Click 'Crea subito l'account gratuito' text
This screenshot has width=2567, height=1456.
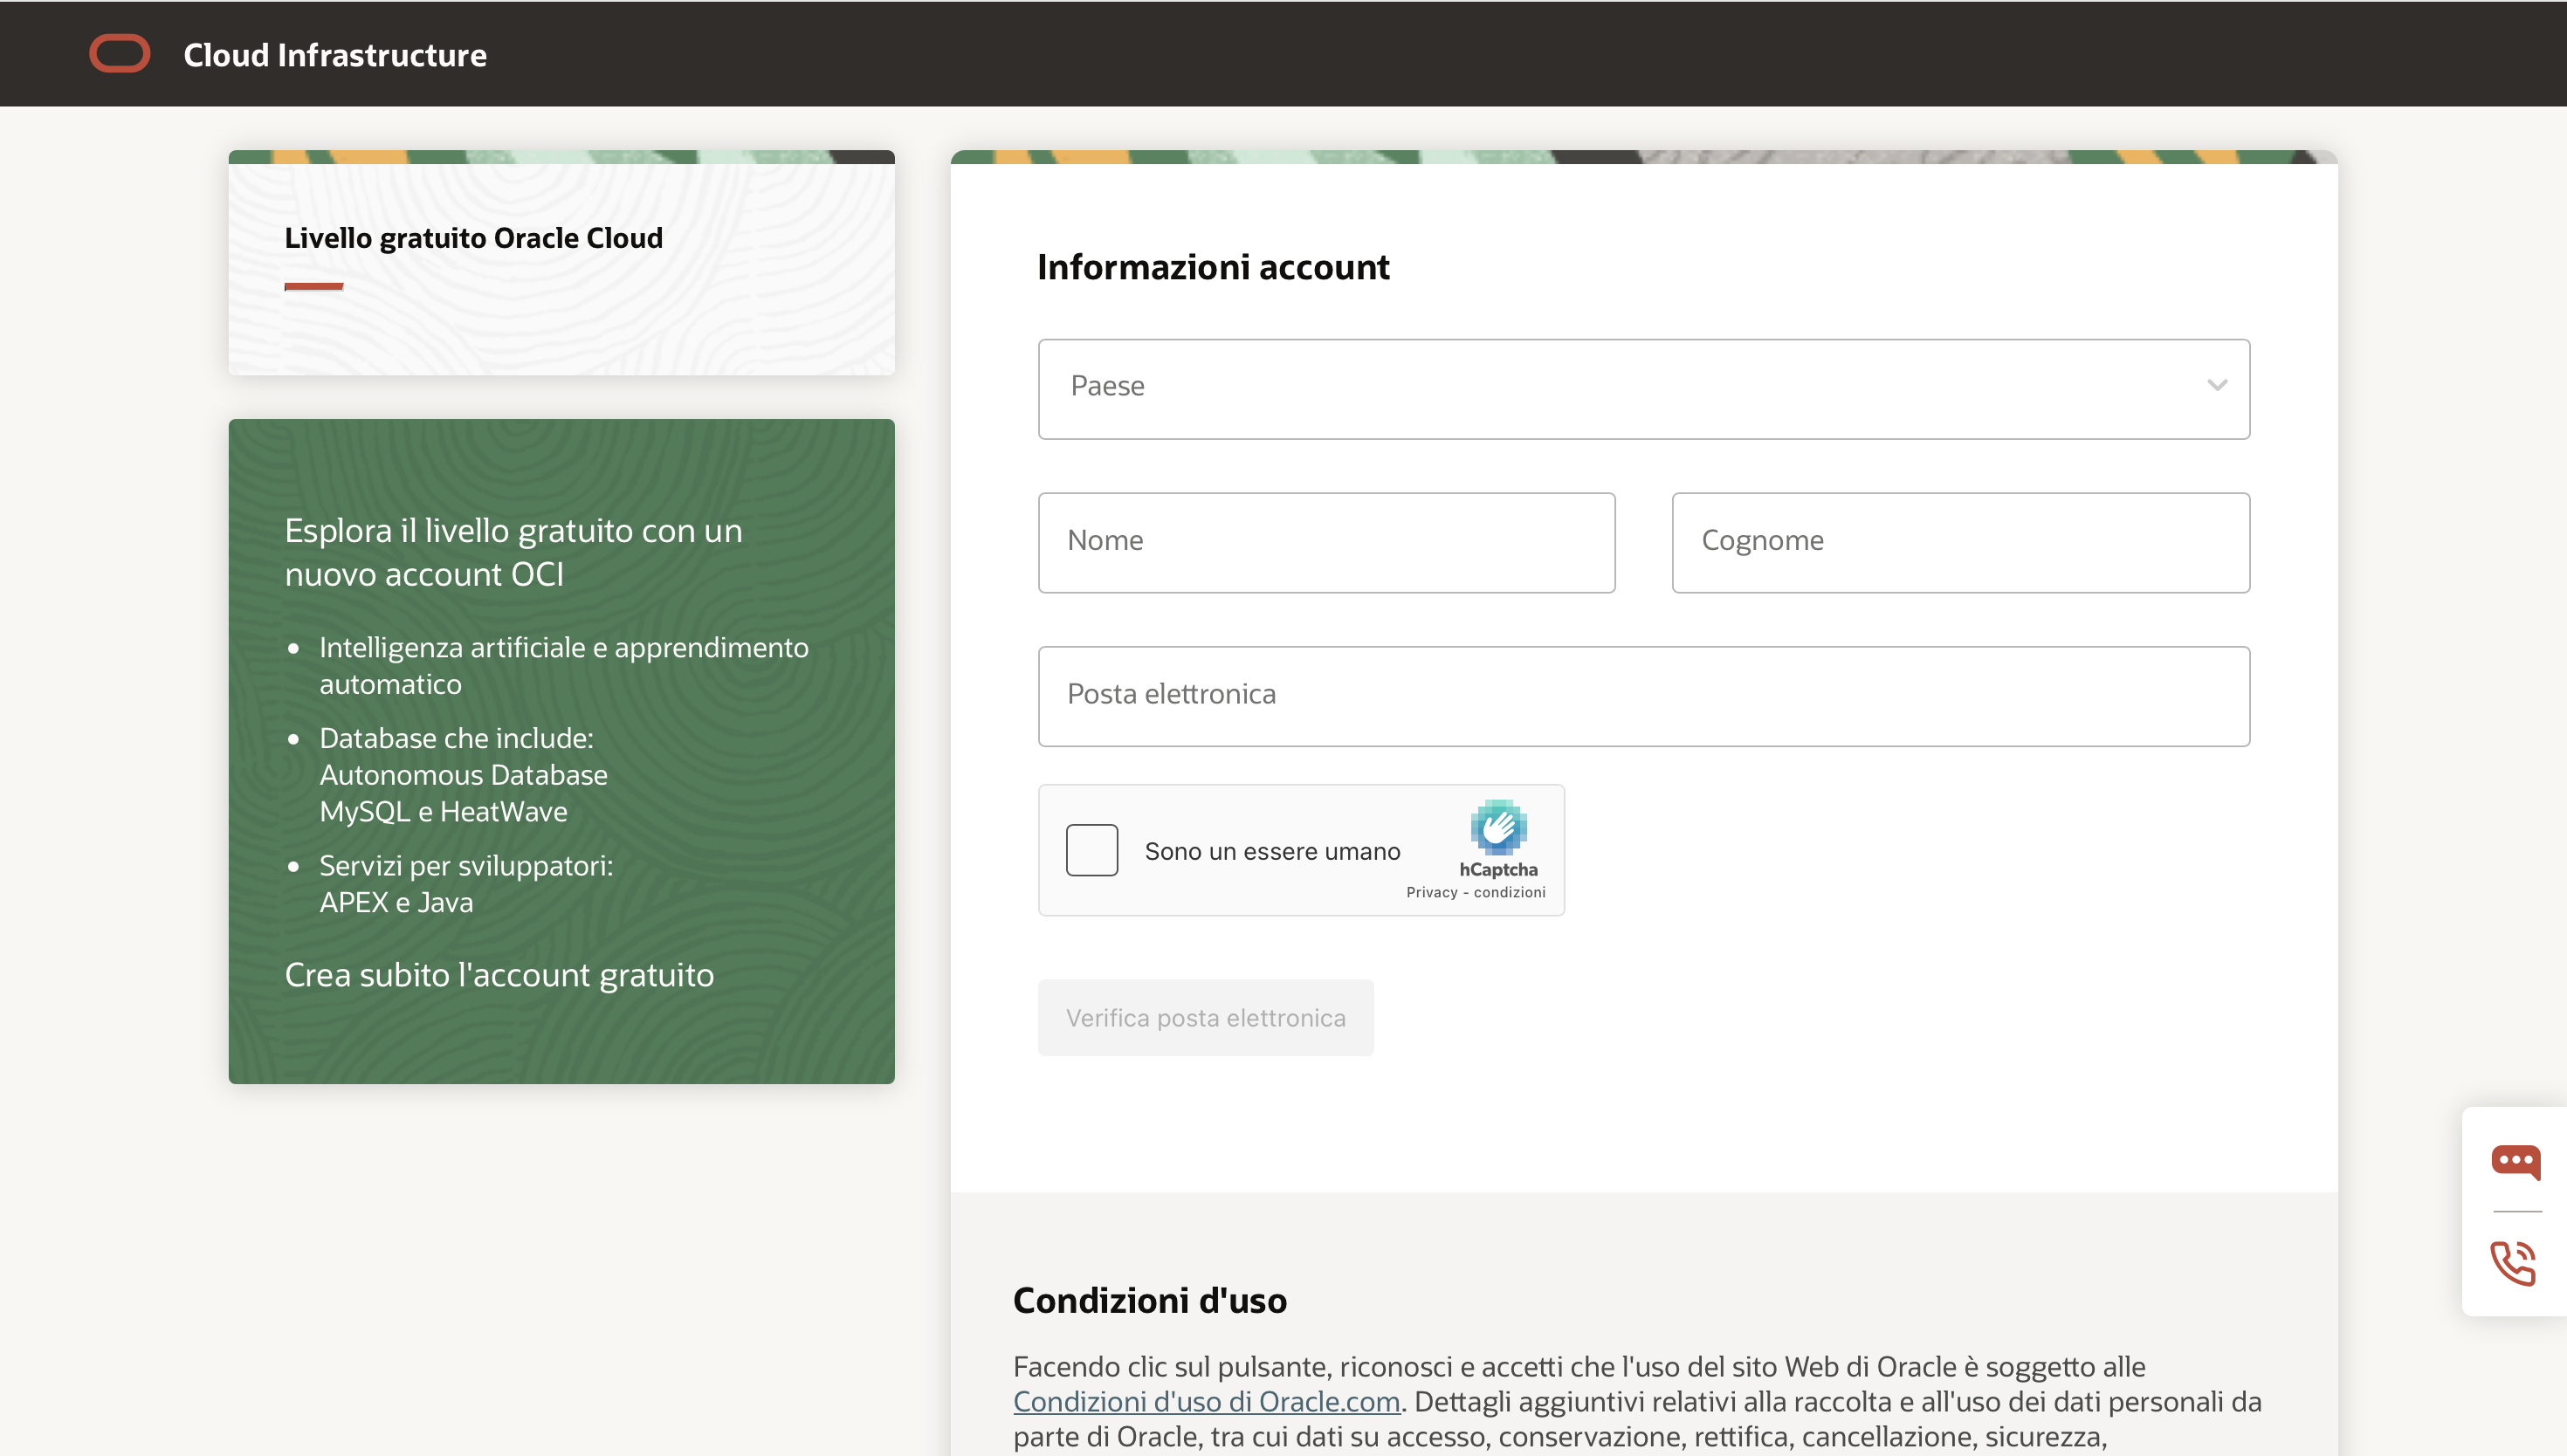(499, 975)
